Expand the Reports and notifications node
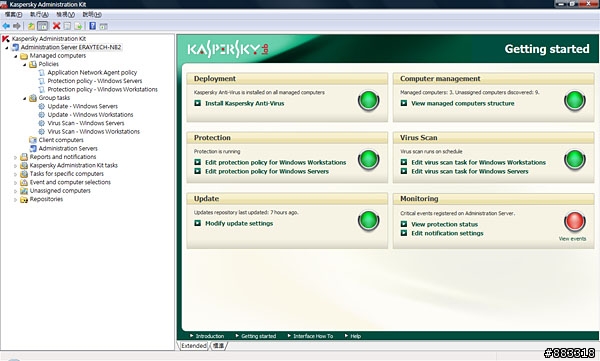 point(16,157)
